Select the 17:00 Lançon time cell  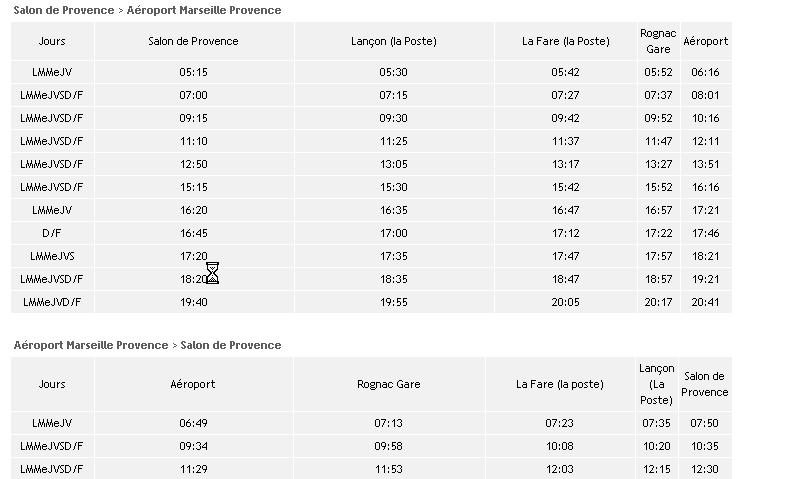[394, 233]
